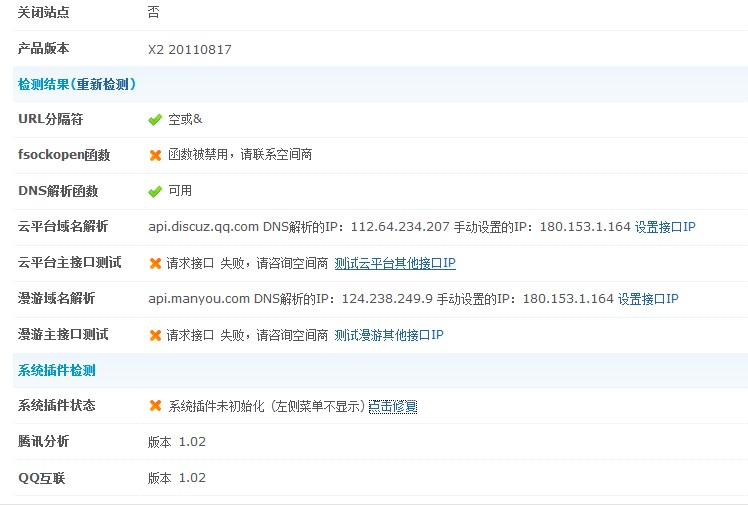Screen dimensions: 748x505
Task: Click the orange X icon for 漫游主接口测试
Action: tap(155, 335)
